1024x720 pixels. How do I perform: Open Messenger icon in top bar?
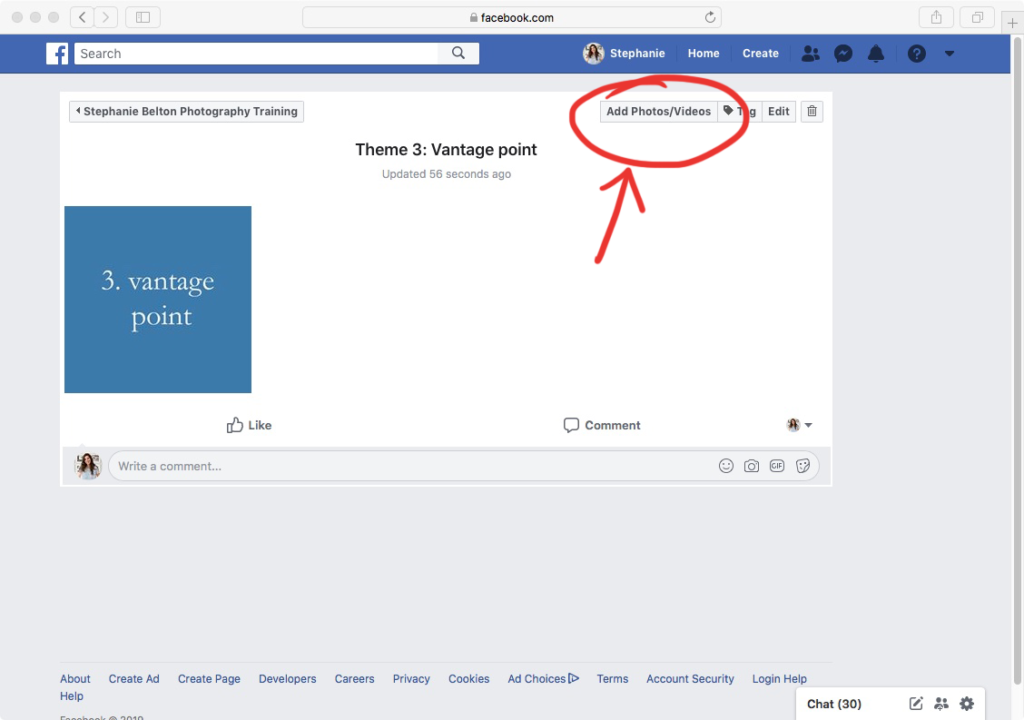[x=843, y=54]
